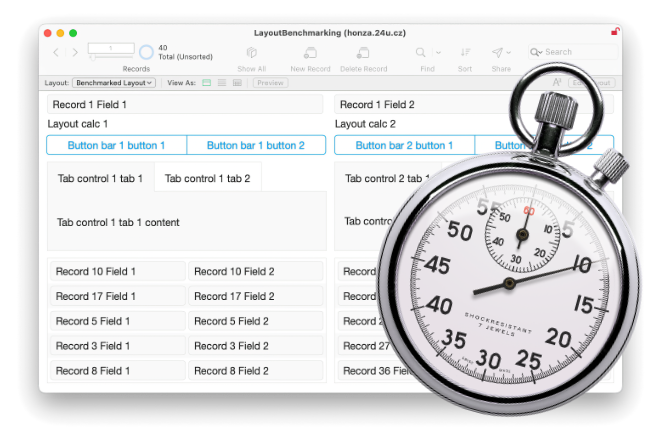Click Record 36 field in right portal
The image size is (660, 440).
pyautogui.click(x=377, y=371)
